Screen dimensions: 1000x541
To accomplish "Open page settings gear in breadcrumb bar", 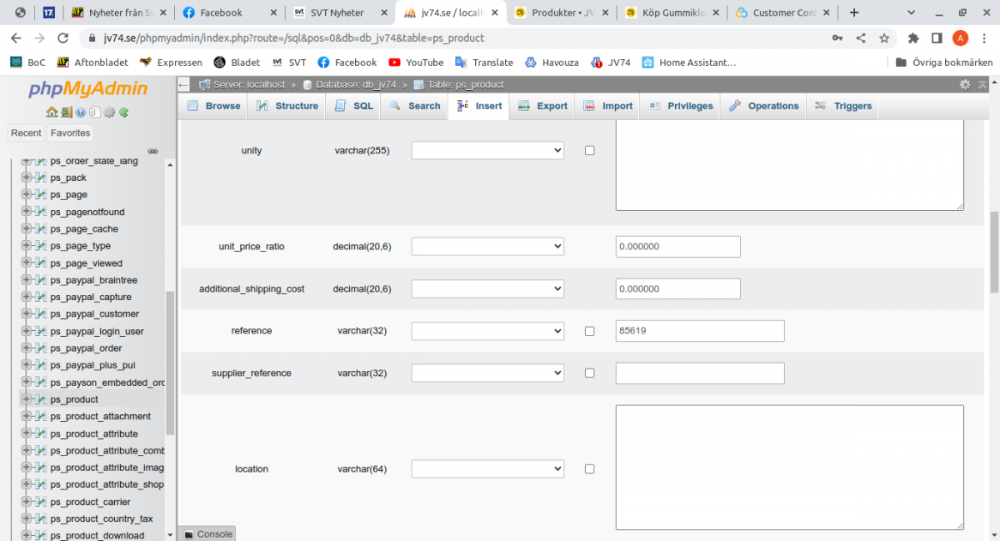I will (965, 84).
